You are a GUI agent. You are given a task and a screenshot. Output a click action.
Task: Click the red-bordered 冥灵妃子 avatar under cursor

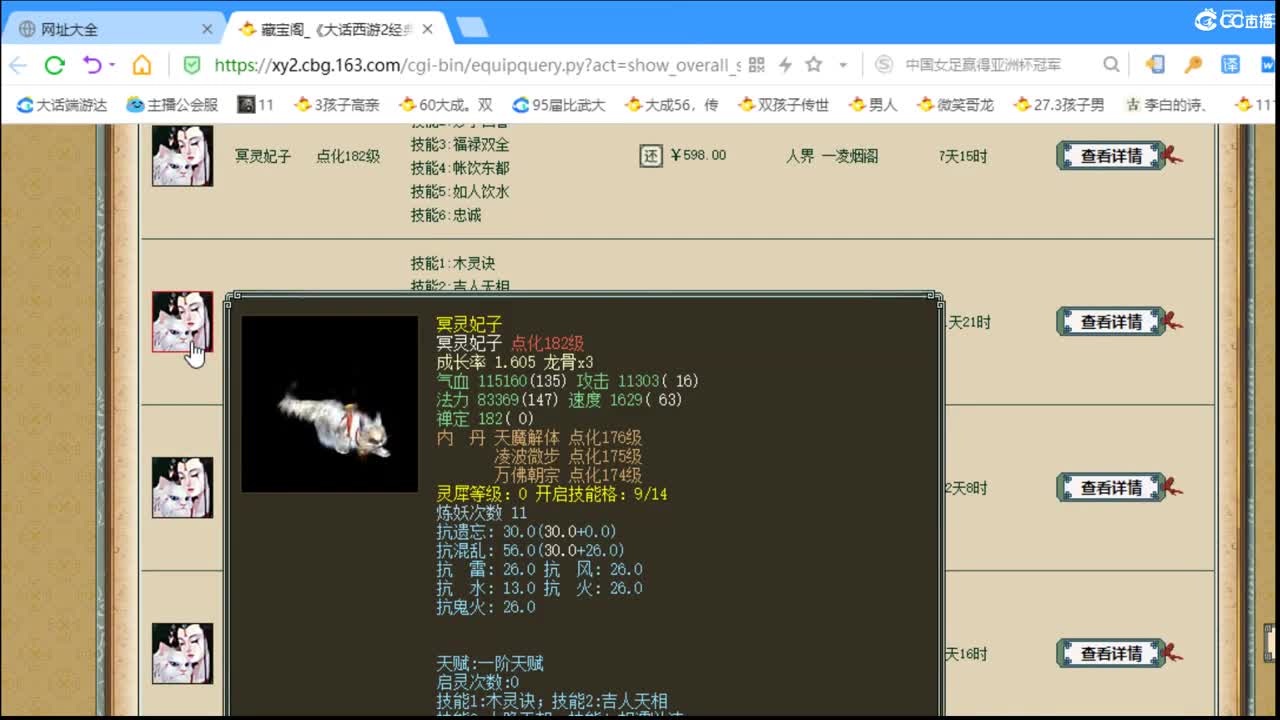pyautogui.click(x=182, y=322)
